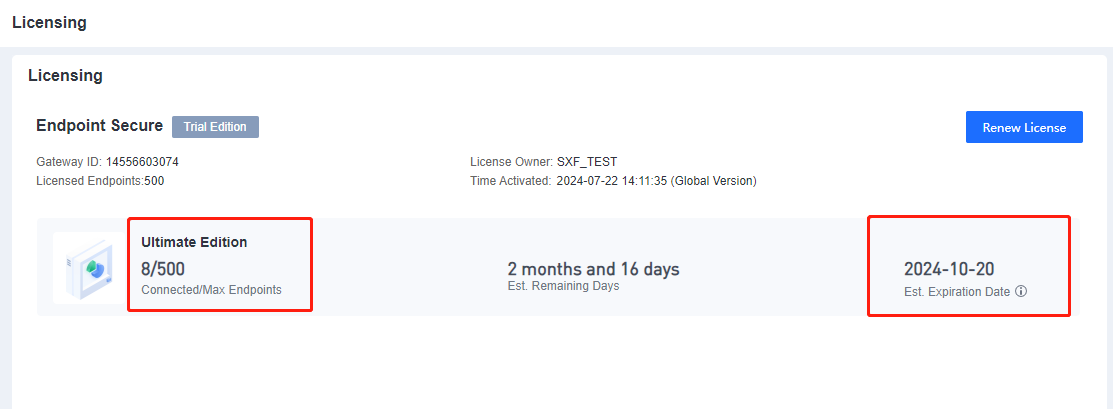Click the Connected/Max Endpoints label

(211, 290)
